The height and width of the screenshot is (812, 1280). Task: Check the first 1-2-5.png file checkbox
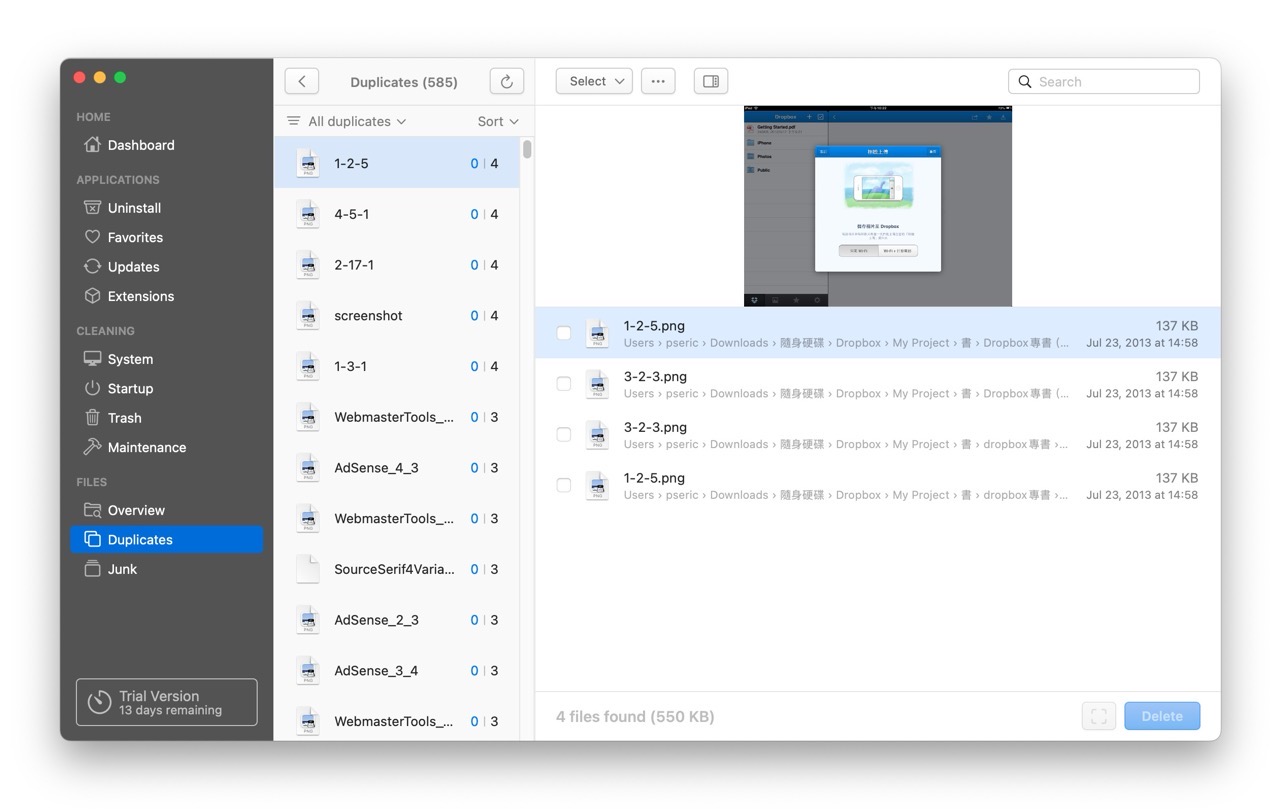[564, 333]
